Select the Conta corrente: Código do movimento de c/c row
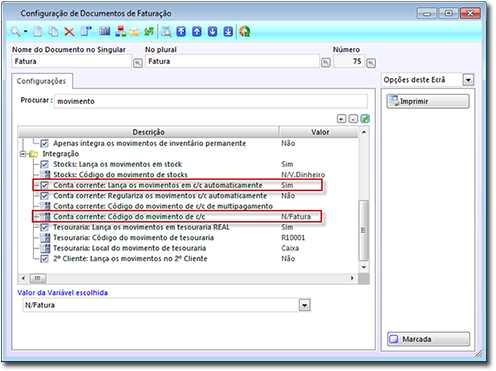This screenshot has width=496, height=371. click(177, 217)
